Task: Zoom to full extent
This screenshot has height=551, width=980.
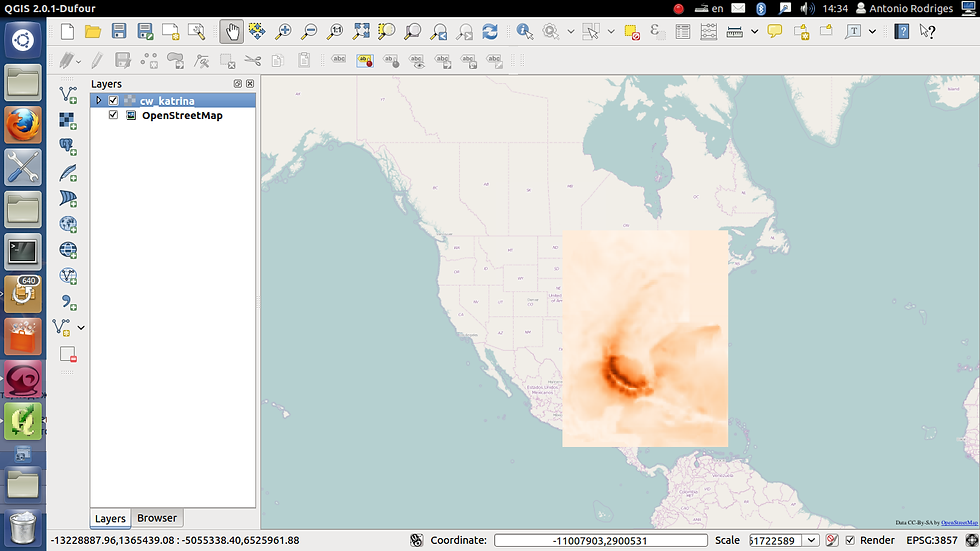Action: click(x=361, y=31)
